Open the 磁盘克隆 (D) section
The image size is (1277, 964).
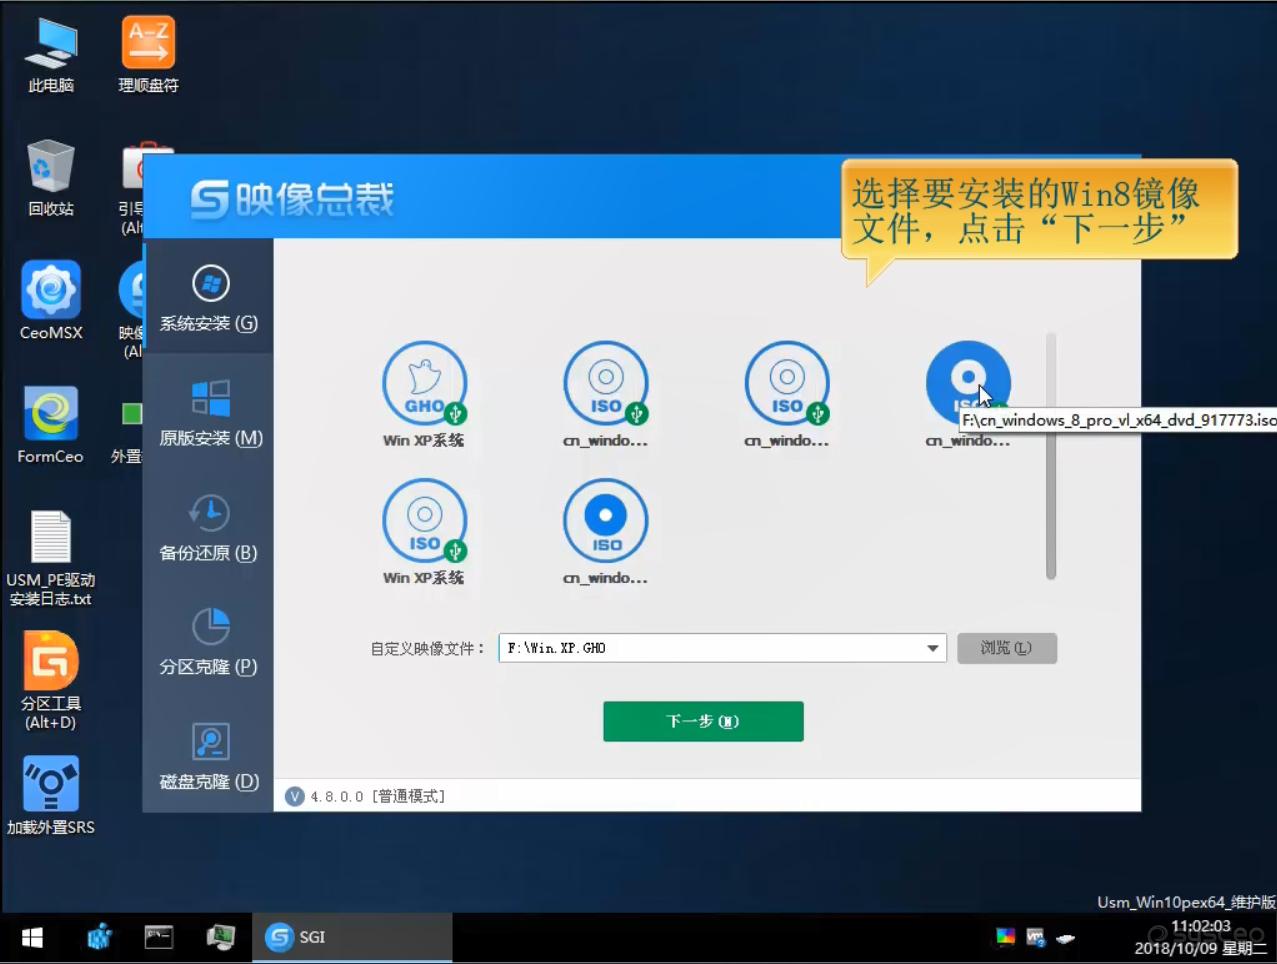(x=209, y=756)
